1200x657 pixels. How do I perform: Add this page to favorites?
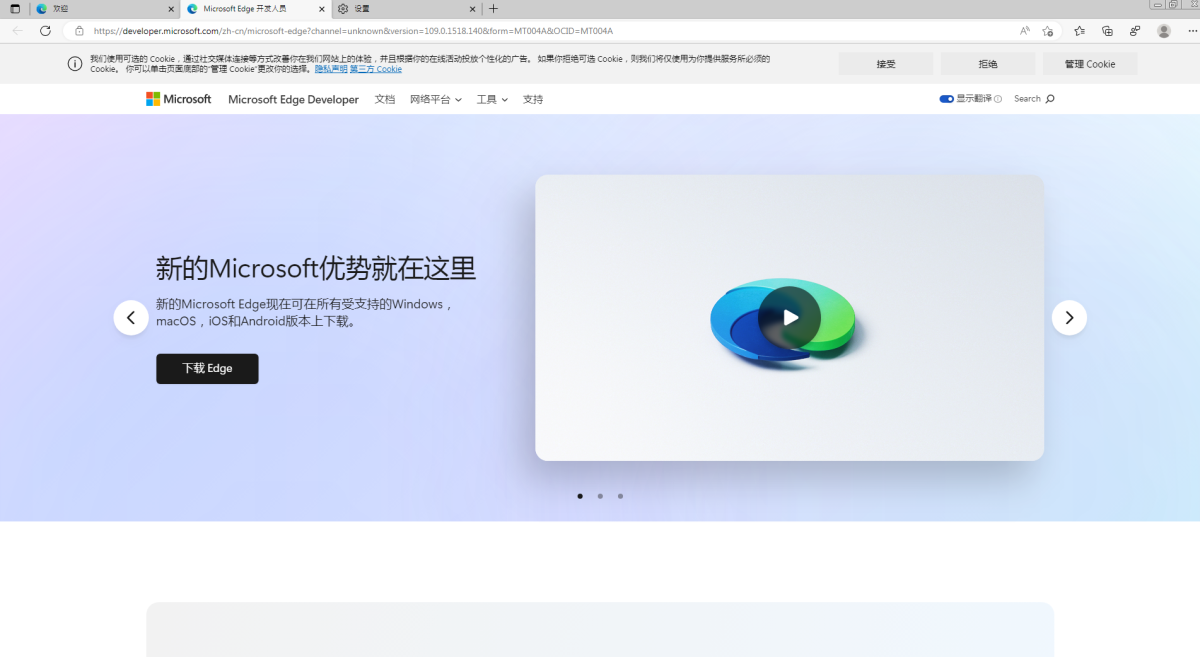click(x=1047, y=31)
